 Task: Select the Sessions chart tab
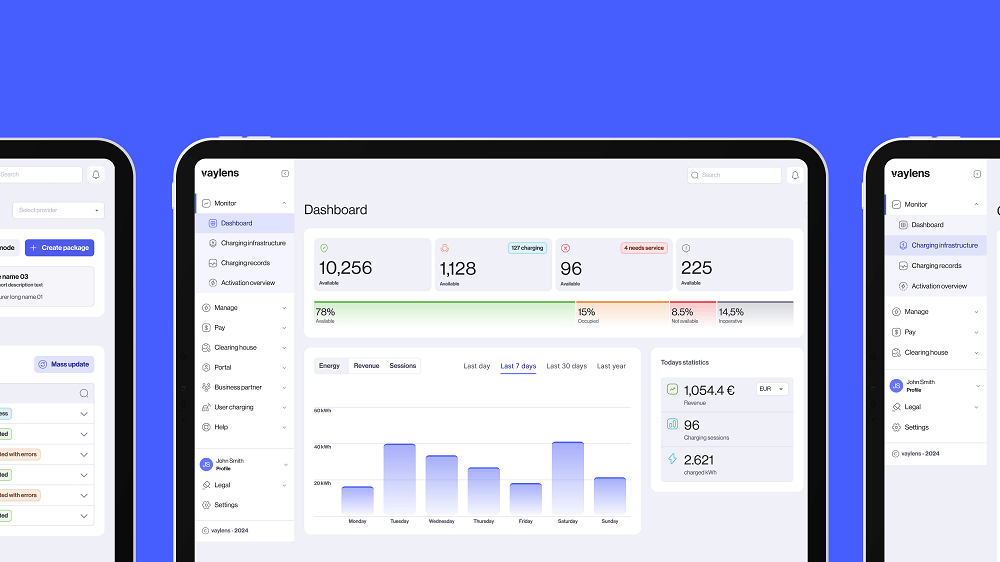click(x=402, y=366)
